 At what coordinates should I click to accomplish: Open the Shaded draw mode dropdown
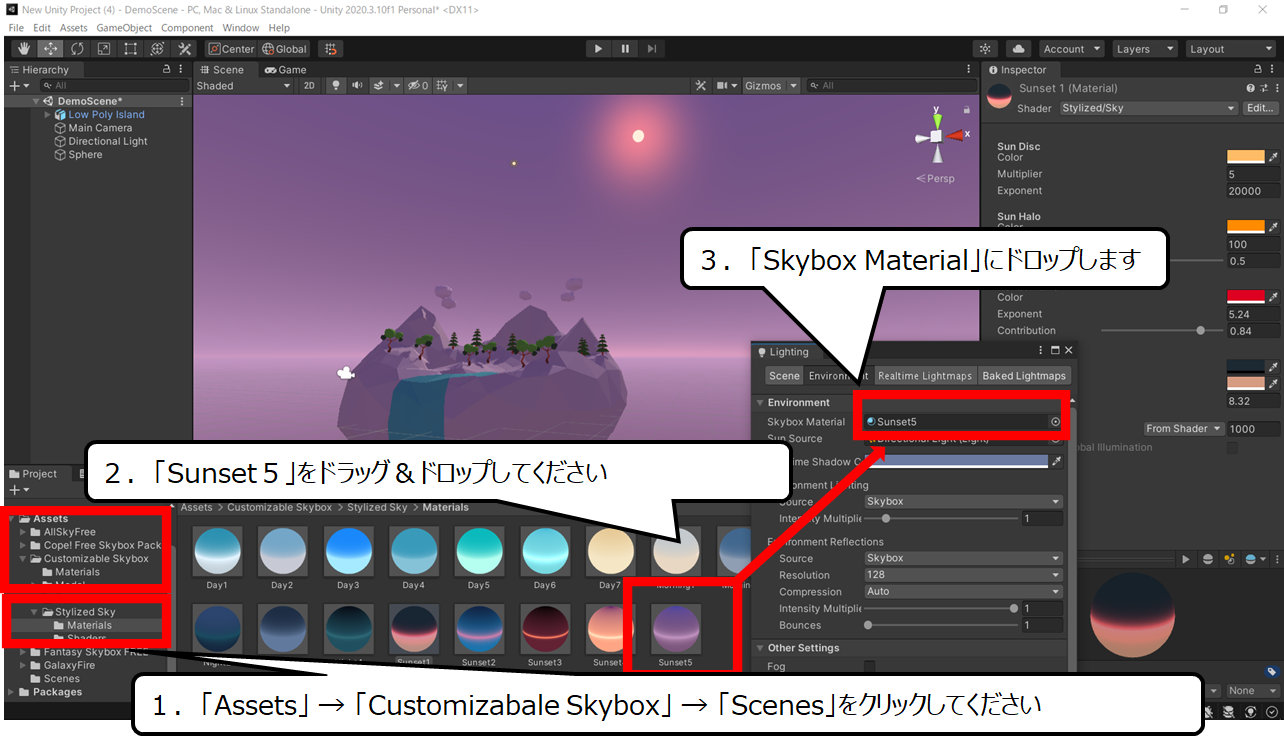243,86
